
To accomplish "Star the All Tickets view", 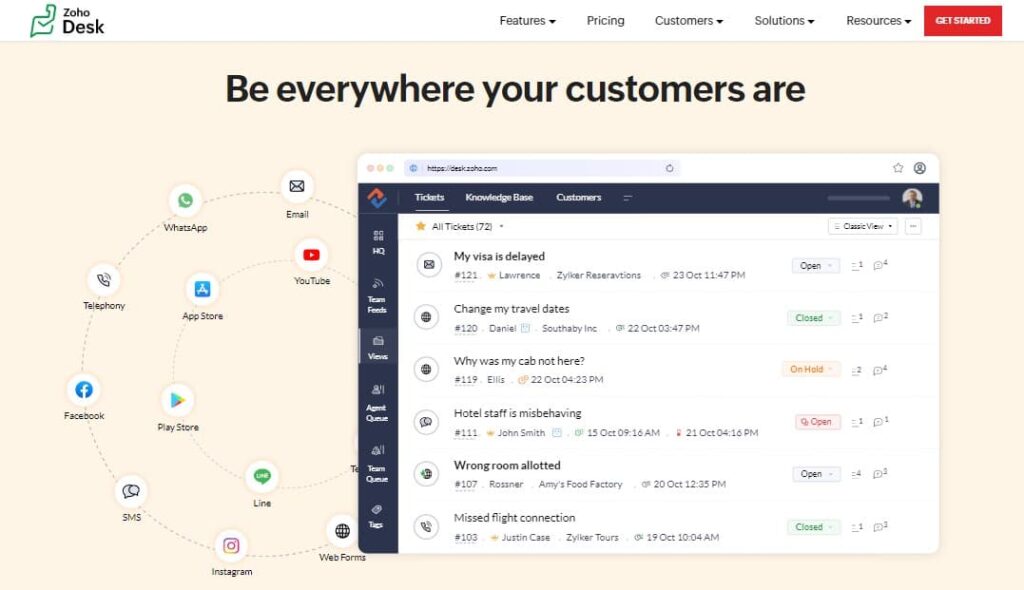I will pyautogui.click(x=421, y=226).
